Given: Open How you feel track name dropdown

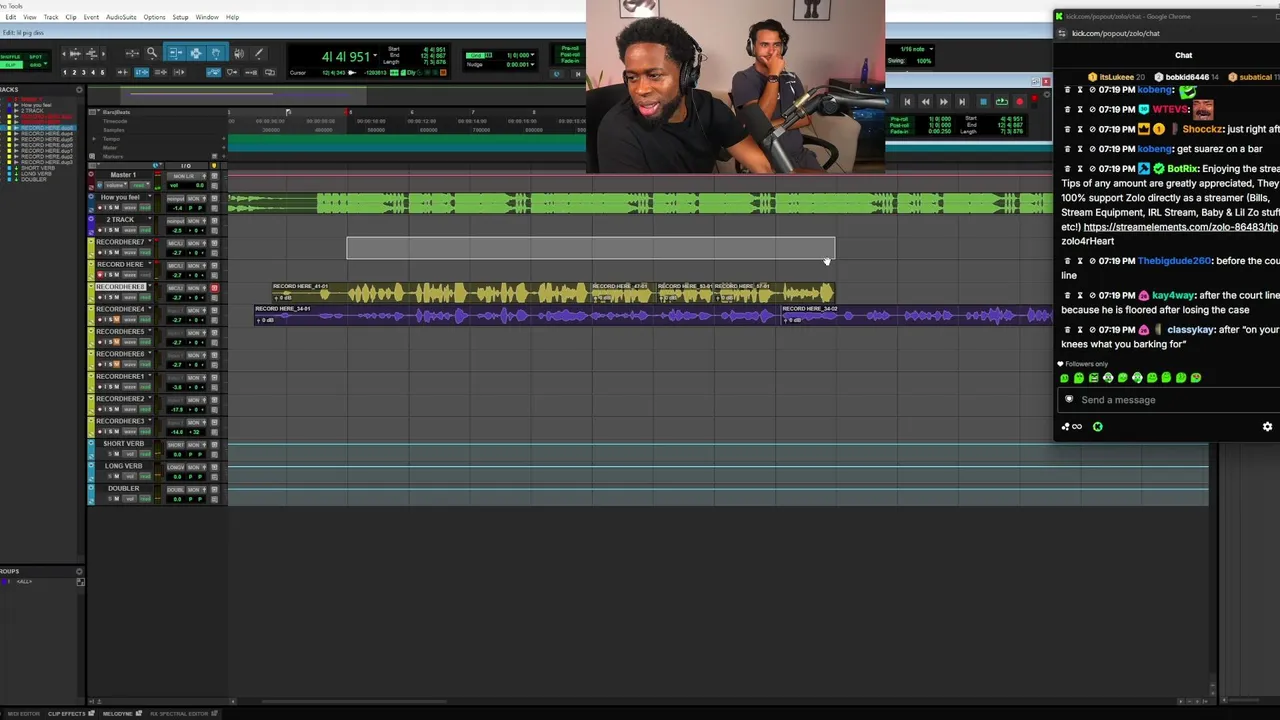Looking at the screenshot, I should pos(151,197).
